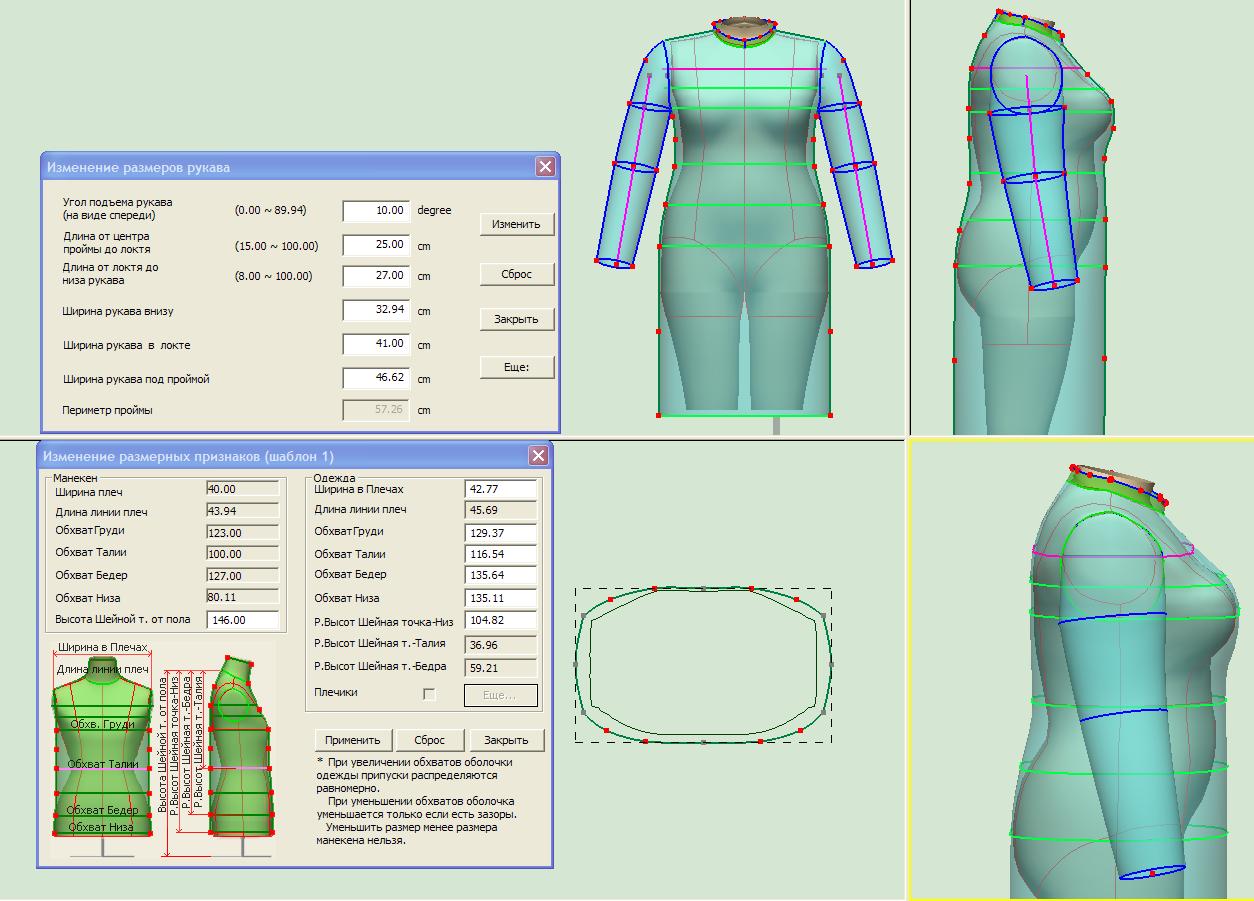The width and height of the screenshot is (1254, 901).
Task: Open the Еще: options in sleeve dialog
Action: click(x=516, y=367)
